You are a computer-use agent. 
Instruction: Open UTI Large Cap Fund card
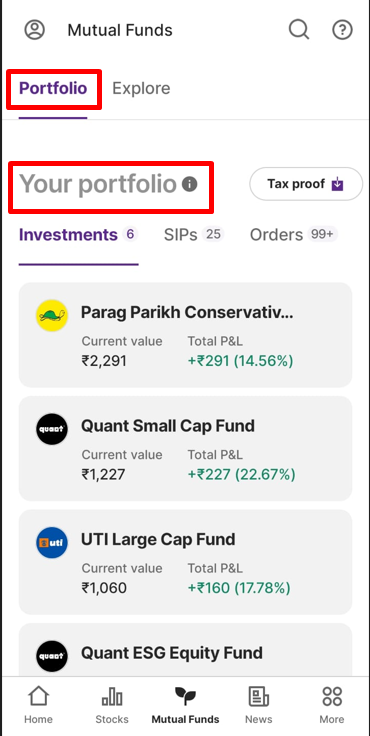[x=185, y=562]
